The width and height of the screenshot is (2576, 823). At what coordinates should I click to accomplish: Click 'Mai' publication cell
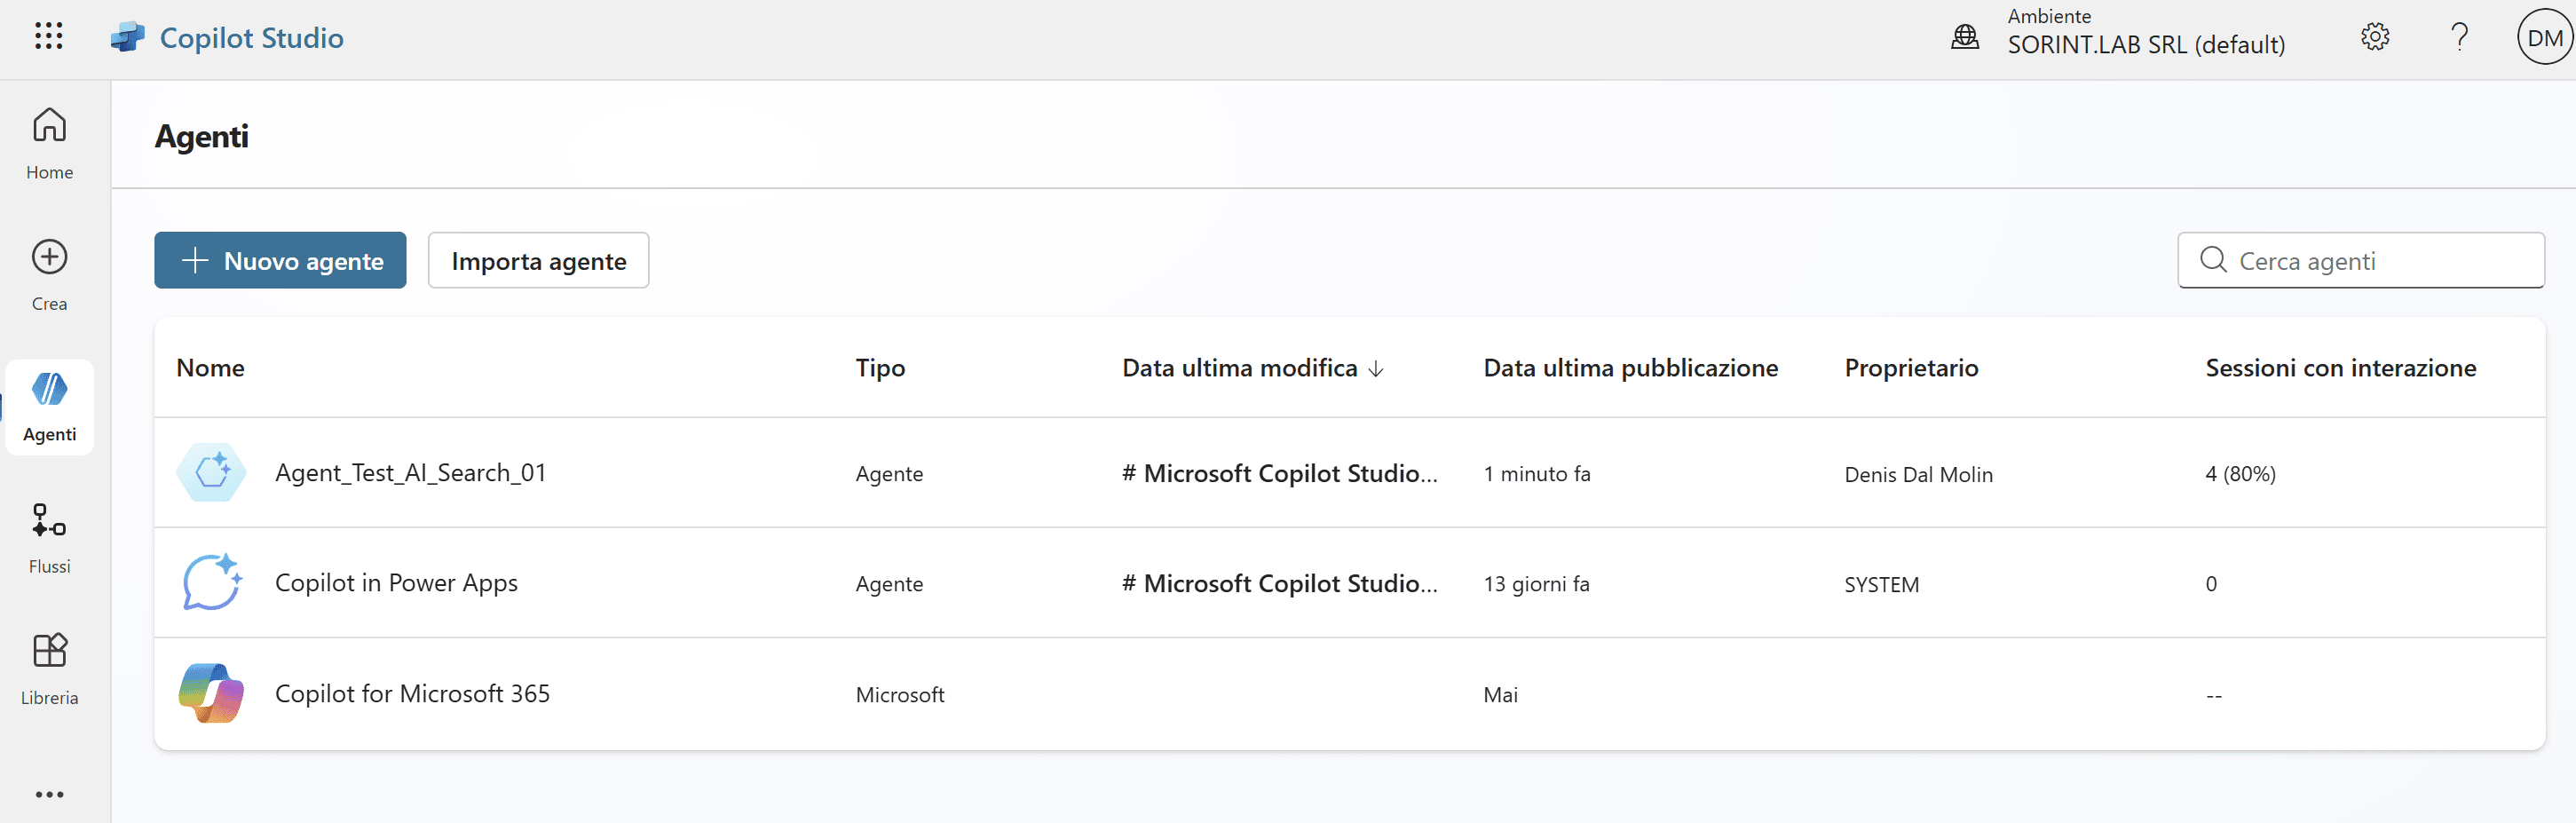pos(1500,694)
